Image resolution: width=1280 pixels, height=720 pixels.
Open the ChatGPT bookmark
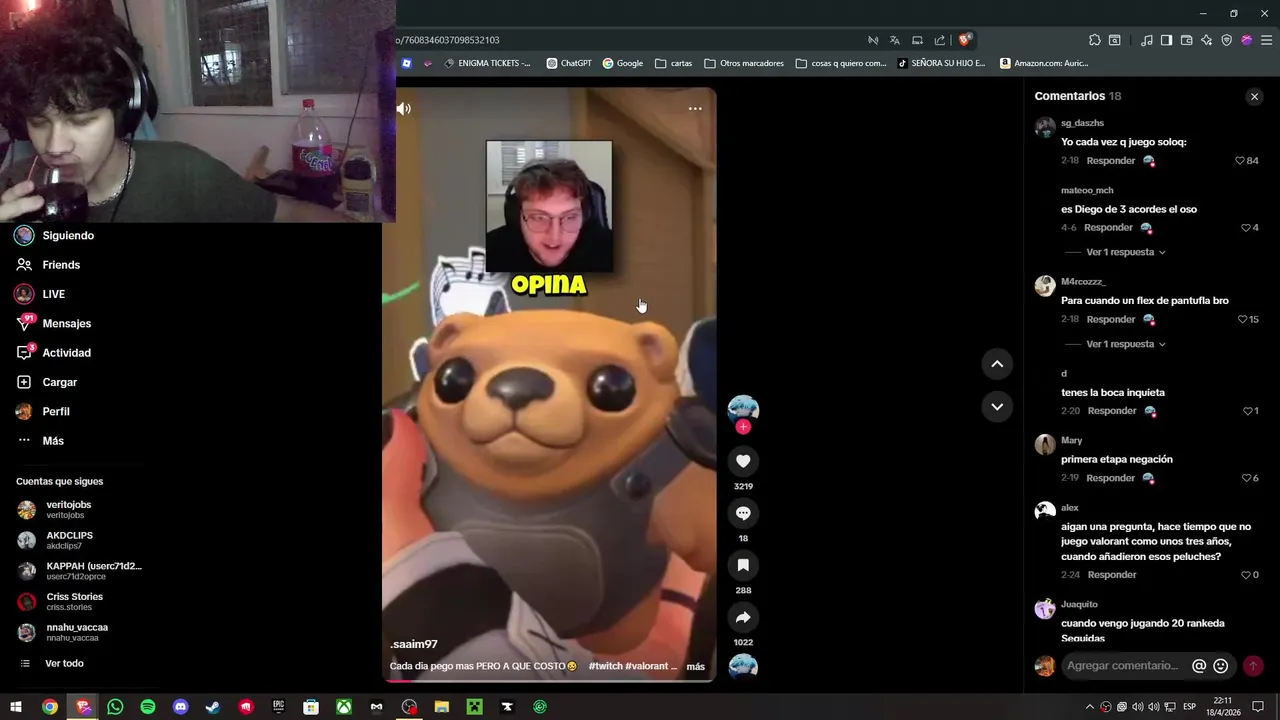(569, 63)
